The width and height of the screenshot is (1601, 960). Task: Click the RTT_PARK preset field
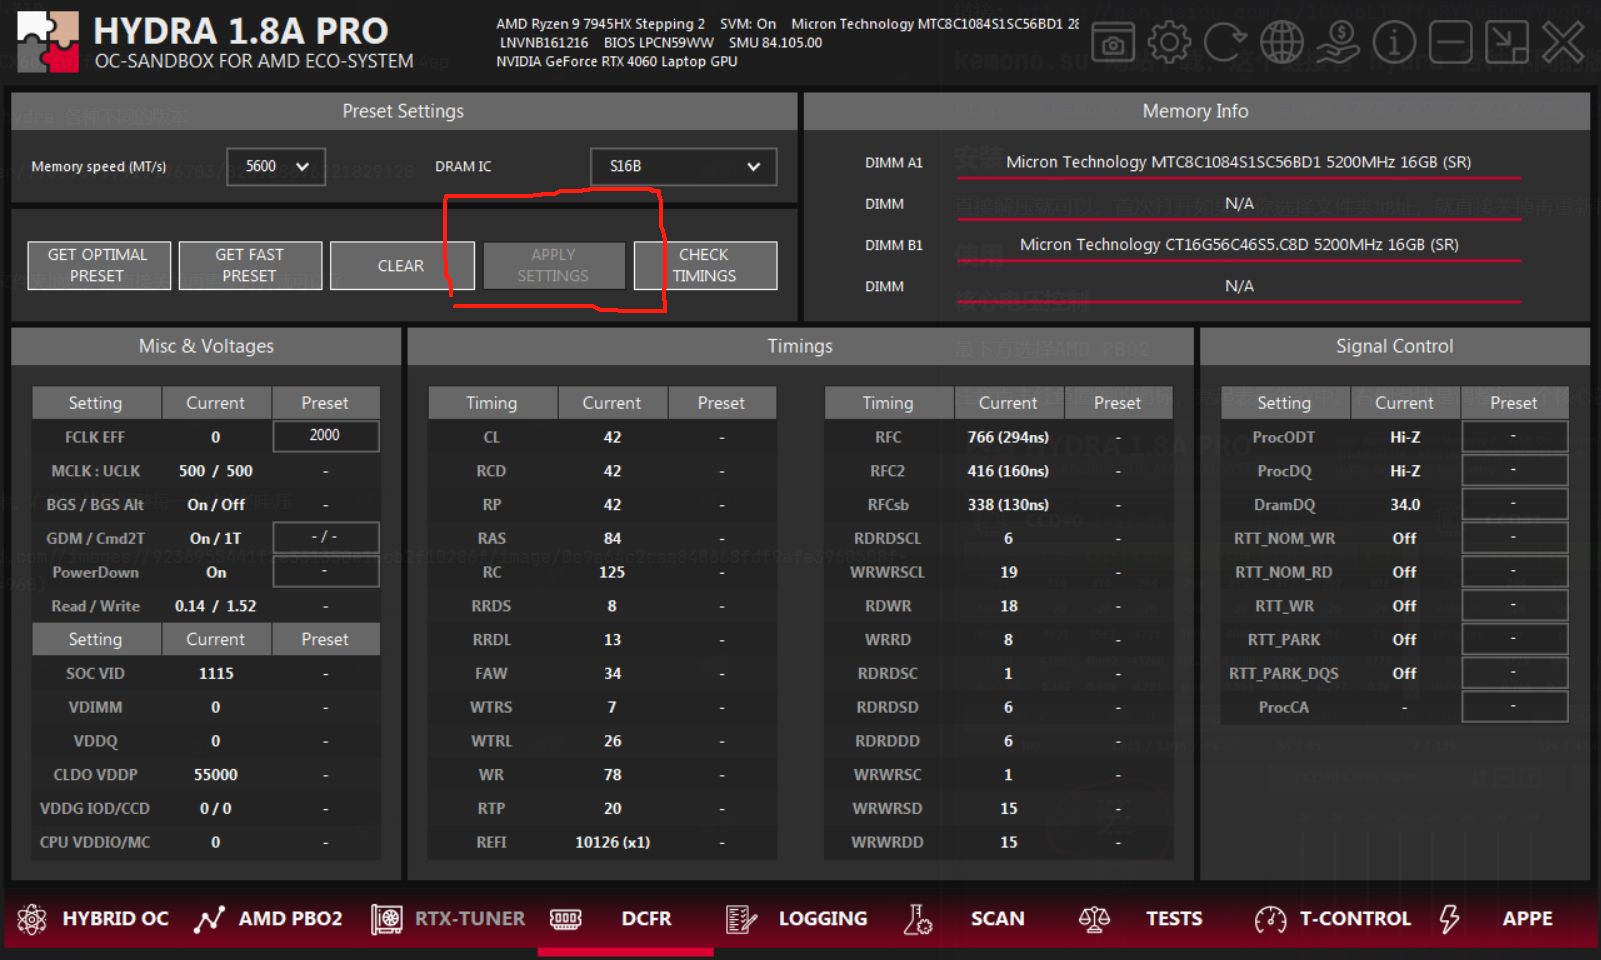1514,638
